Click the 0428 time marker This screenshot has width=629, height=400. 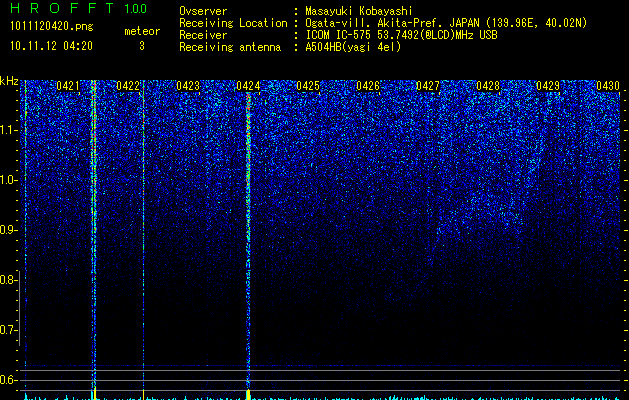488,86
